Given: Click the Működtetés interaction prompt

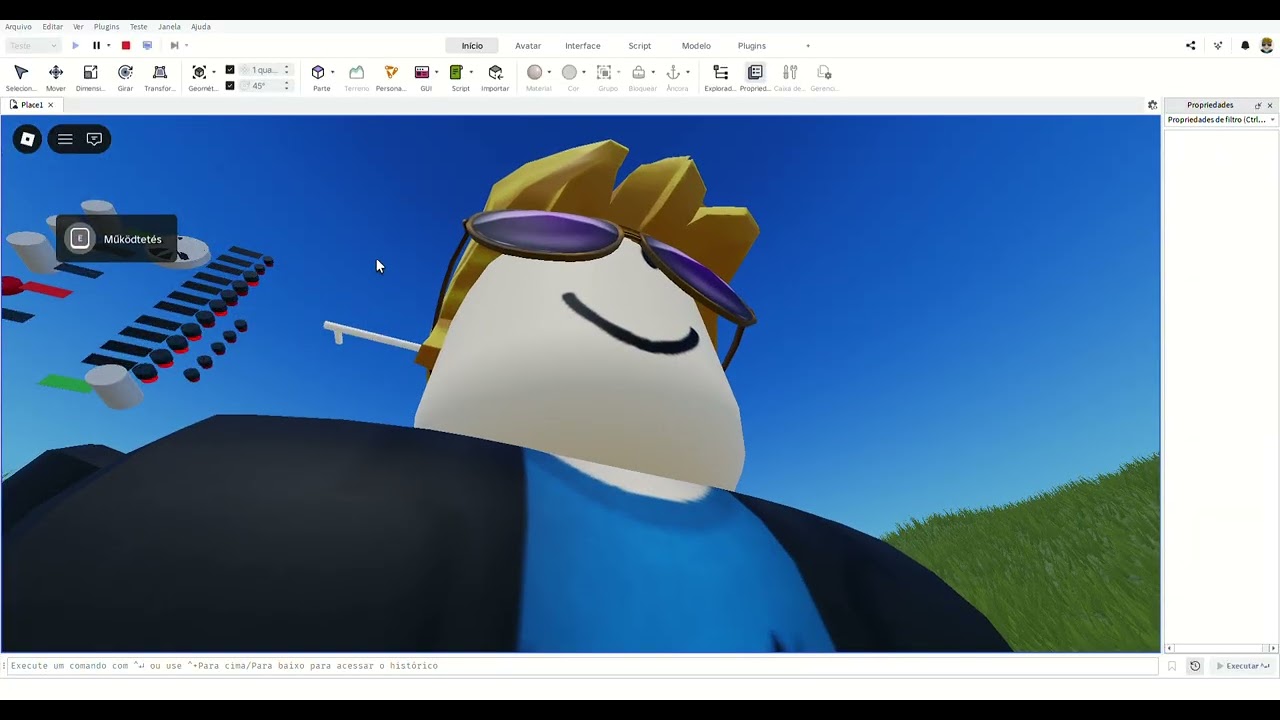Looking at the screenshot, I should (116, 239).
